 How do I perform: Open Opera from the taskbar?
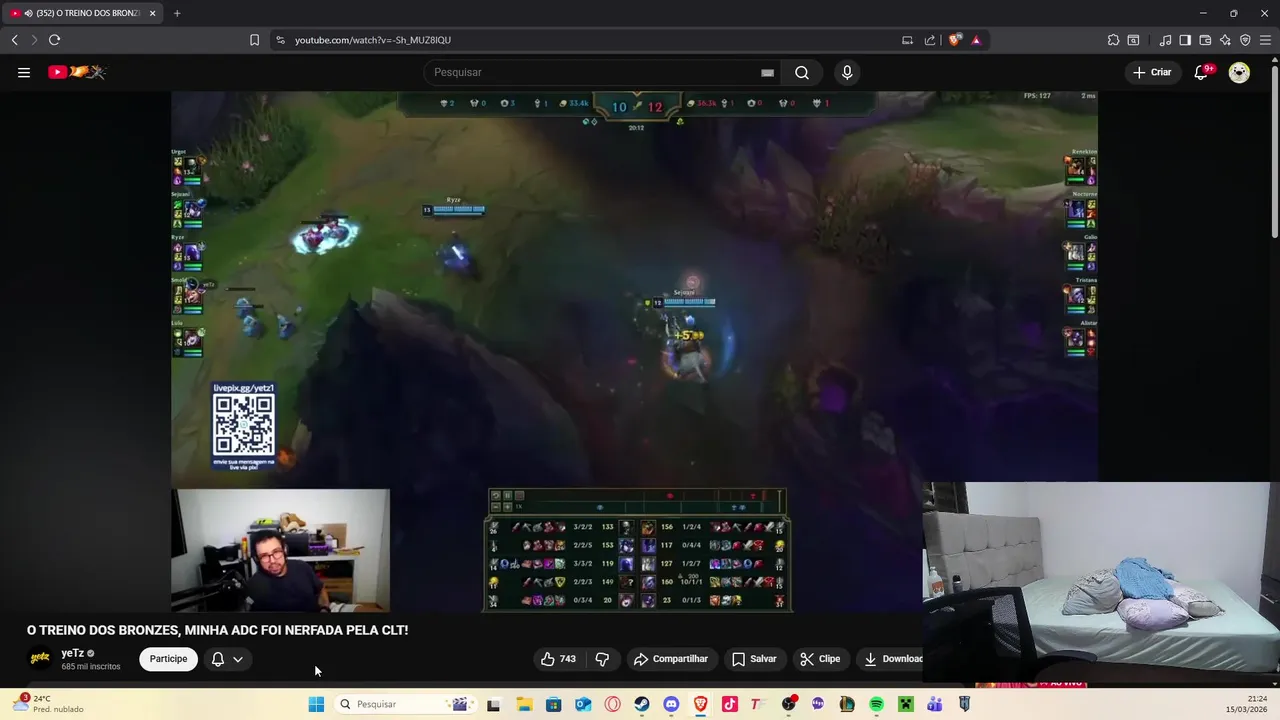tap(612, 704)
